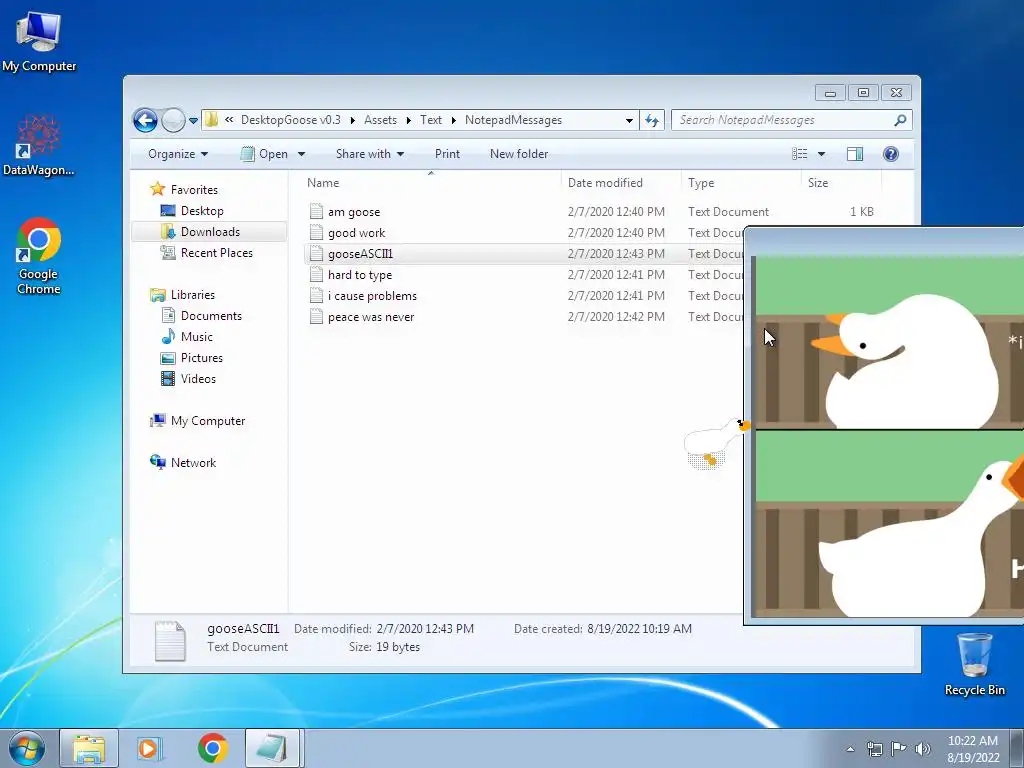Expand the arrow after Assets breadcrumb
The height and width of the screenshot is (768, 1024).
coord(409,120)
